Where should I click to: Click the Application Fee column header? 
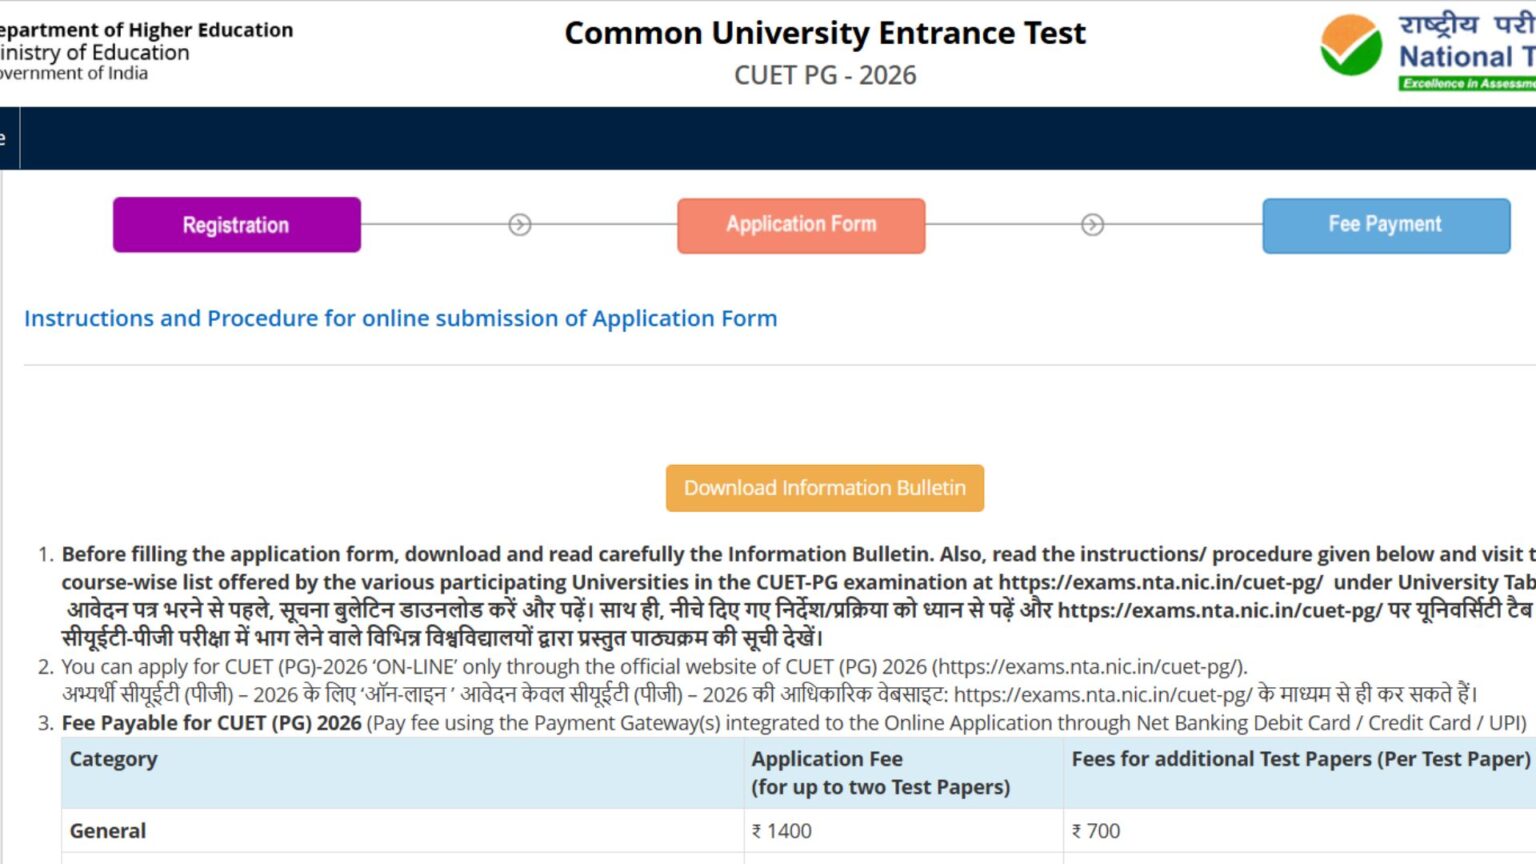coord(827,772)
